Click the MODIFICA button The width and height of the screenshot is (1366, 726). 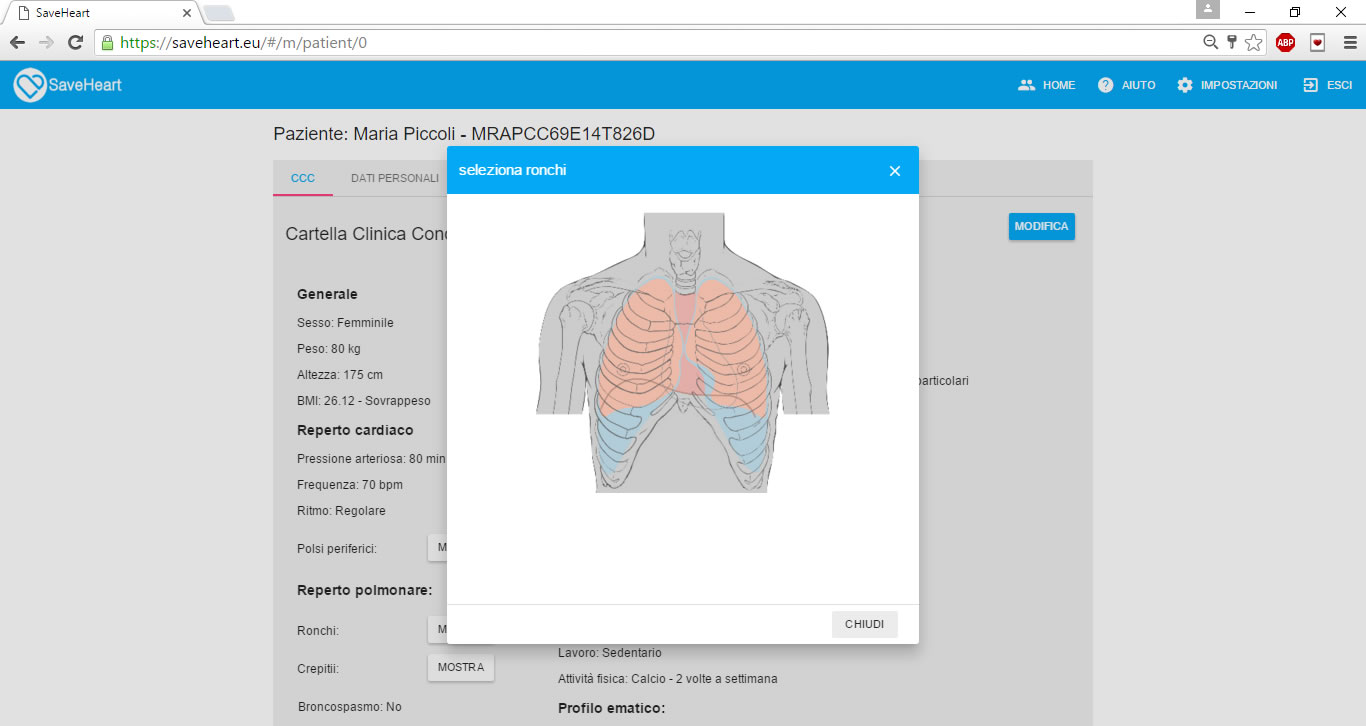point(1041,226)
